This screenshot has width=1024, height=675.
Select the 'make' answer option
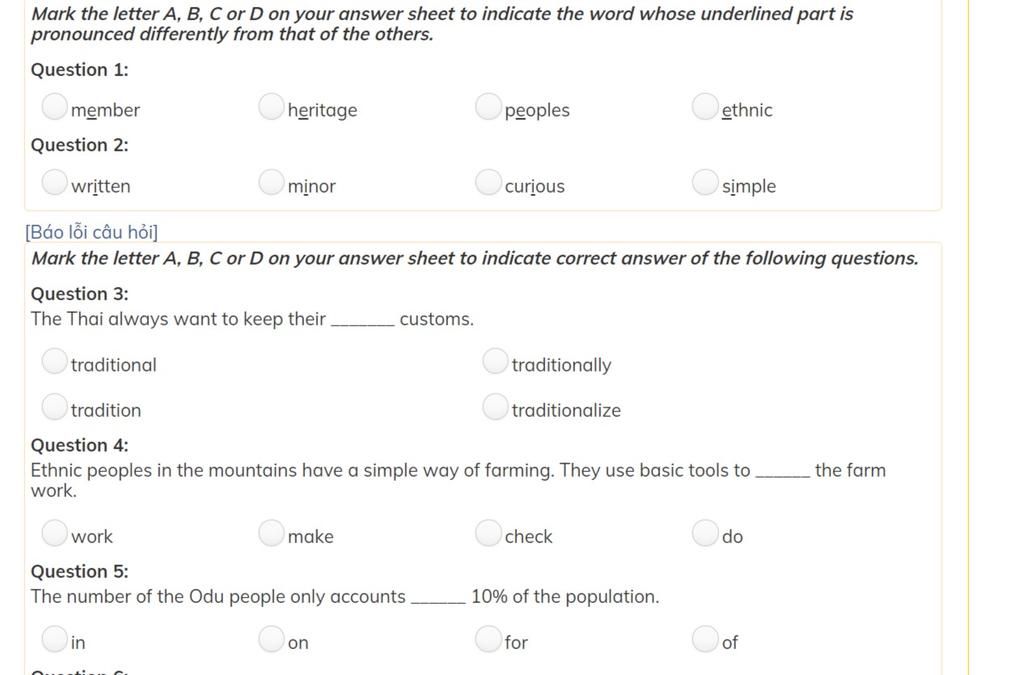coord(271,532)
